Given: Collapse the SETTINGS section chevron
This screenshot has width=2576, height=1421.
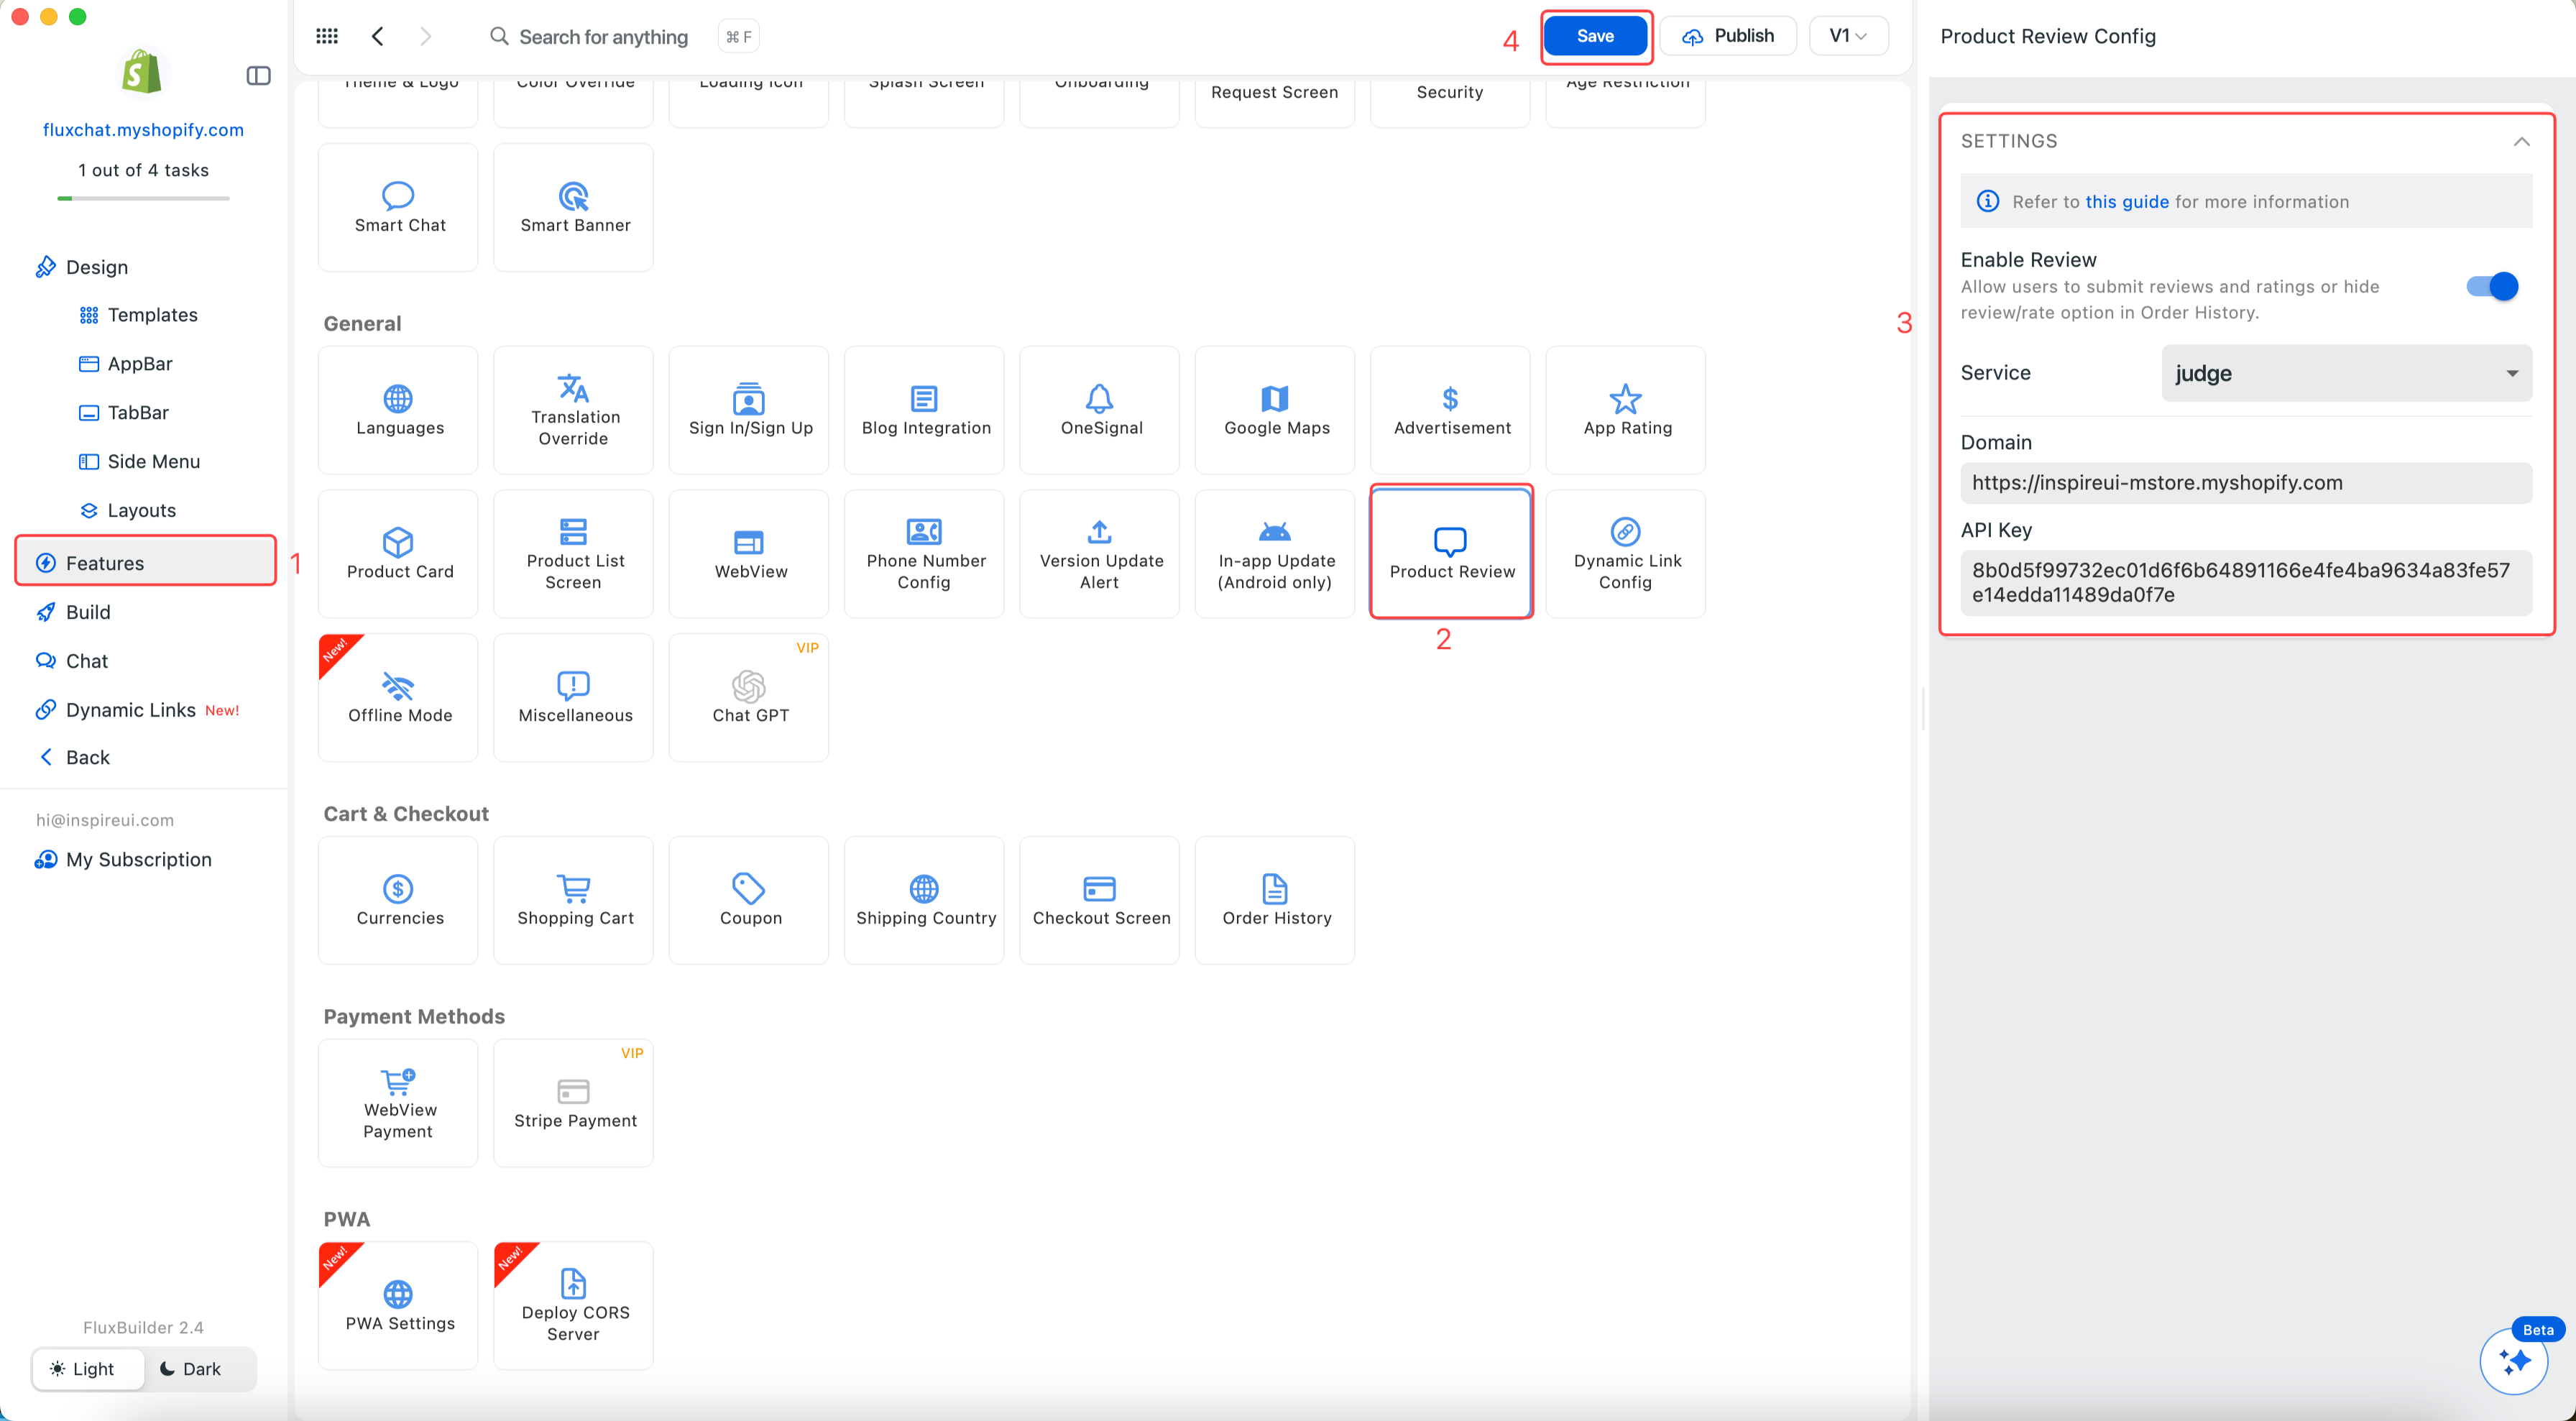Looking at the screenshot, I should (x=2521, y=142).
